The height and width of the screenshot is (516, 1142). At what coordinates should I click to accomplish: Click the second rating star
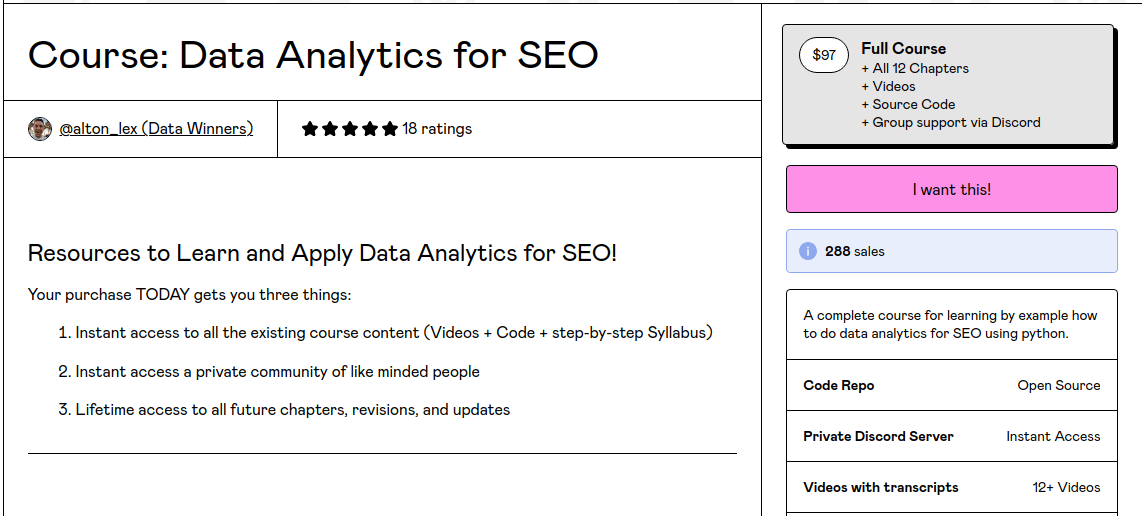coord(330,129)
